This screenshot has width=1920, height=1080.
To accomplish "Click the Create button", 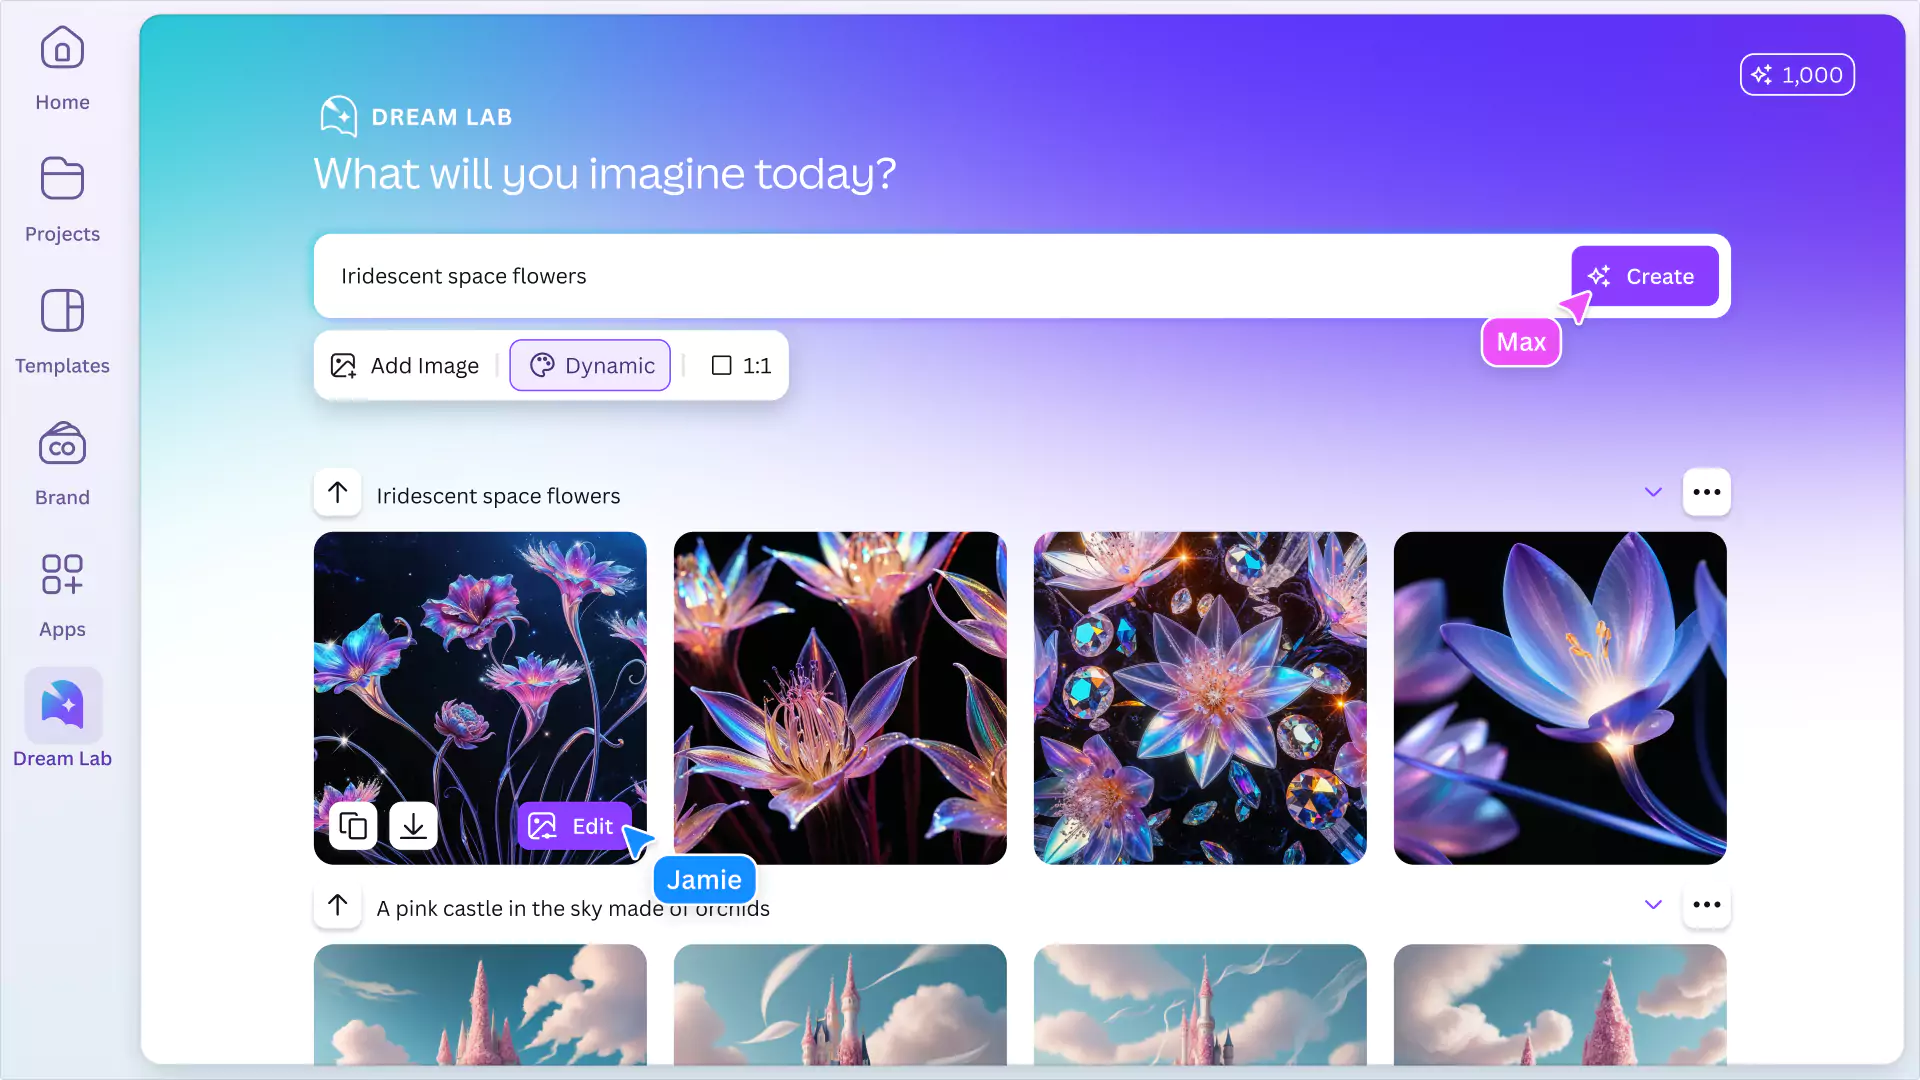I will (1644, 276).
